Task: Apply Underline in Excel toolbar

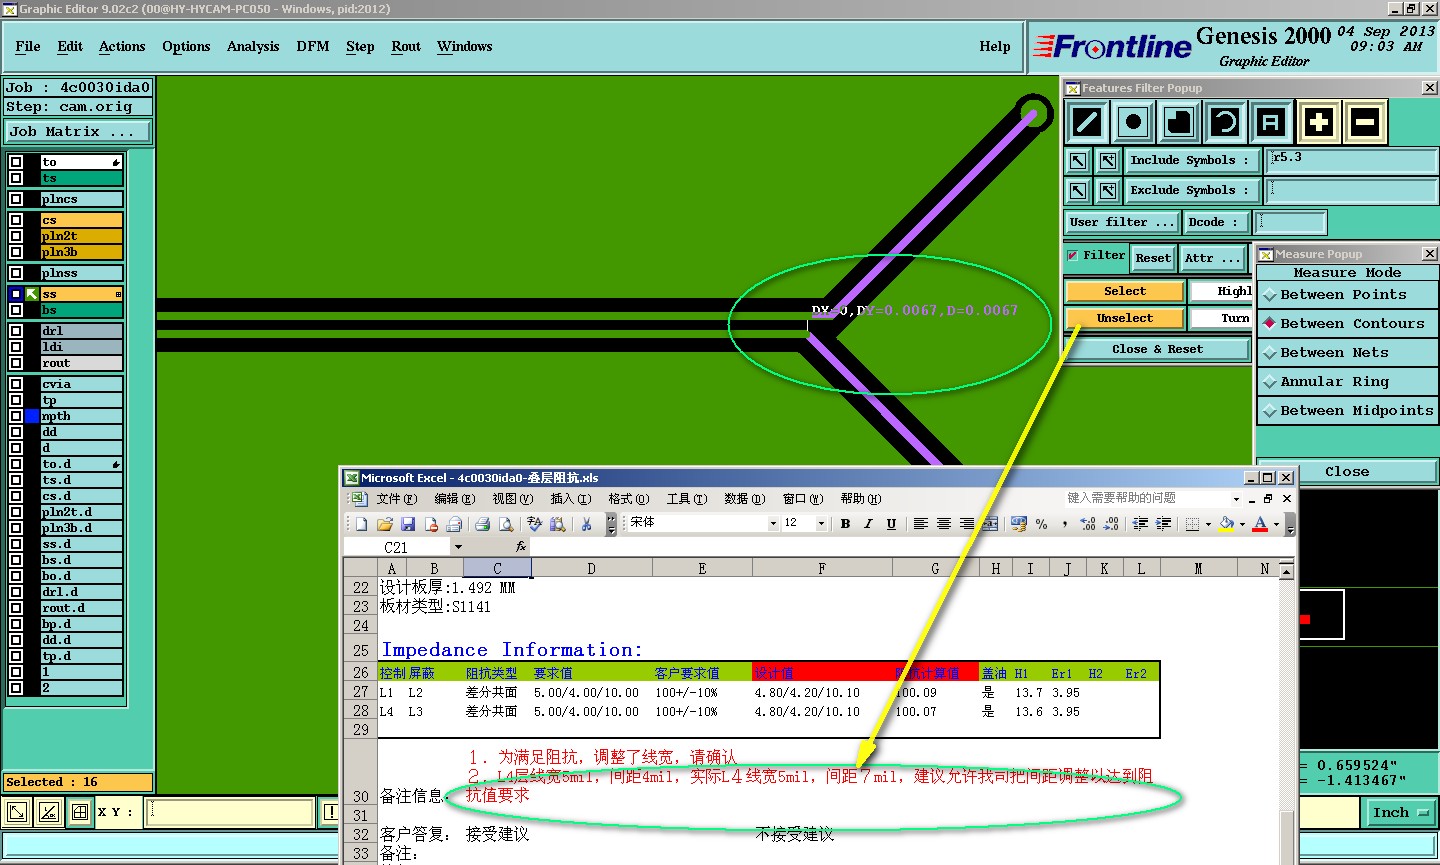Action: pos(891,524)
